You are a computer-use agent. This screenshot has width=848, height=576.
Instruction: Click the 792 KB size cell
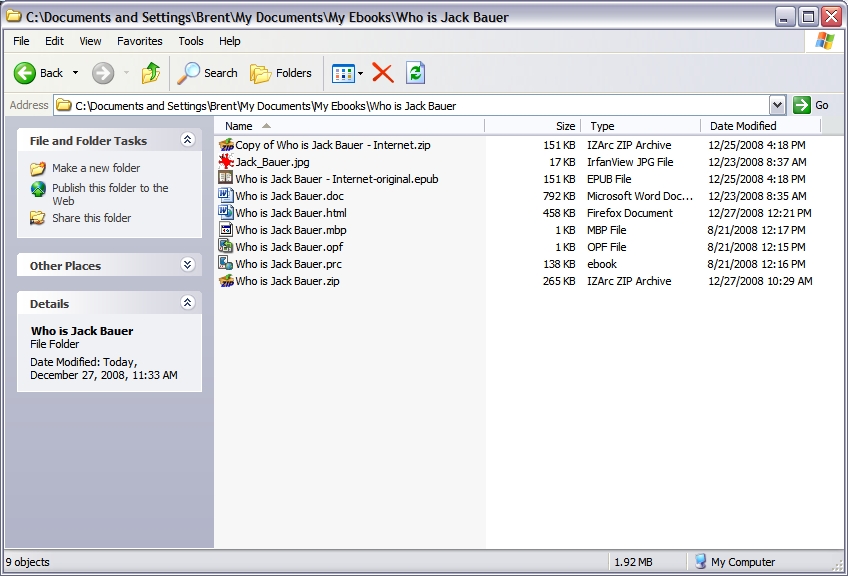[559, 196]
